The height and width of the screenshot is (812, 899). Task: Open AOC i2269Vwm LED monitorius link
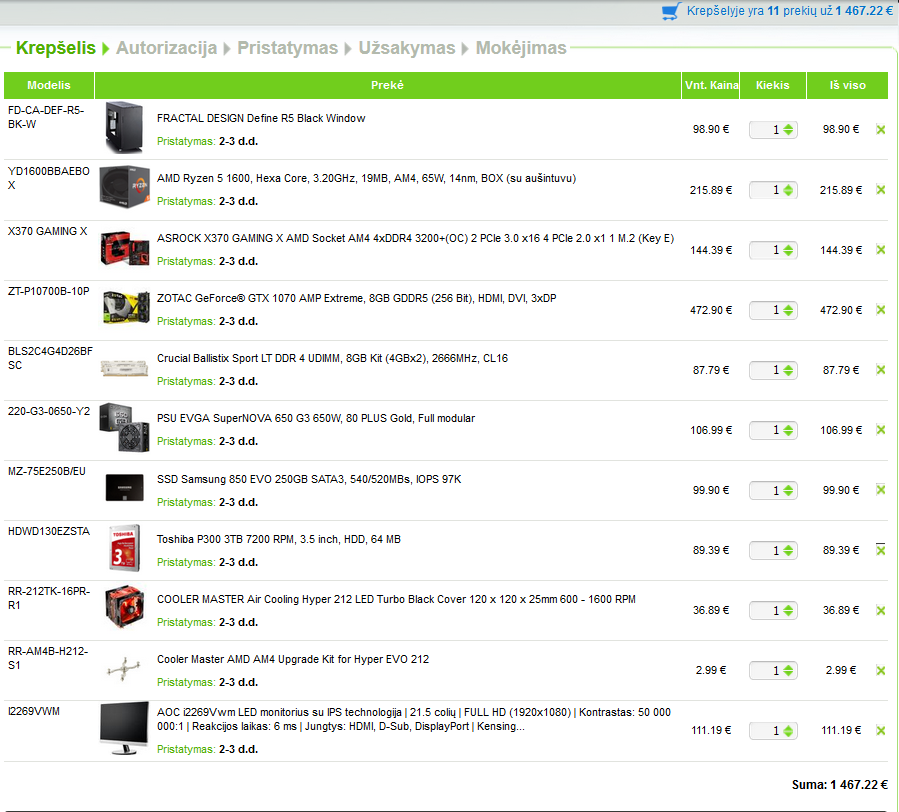coord(413,719)
